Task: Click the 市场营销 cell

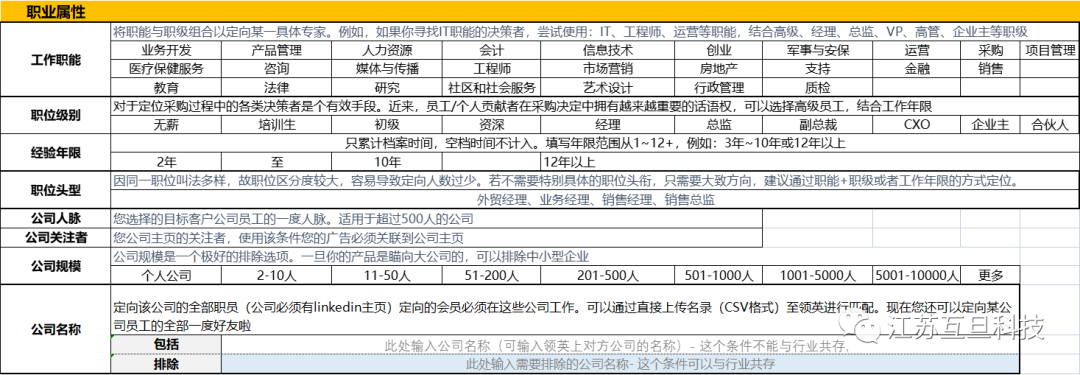Action: 608,69
